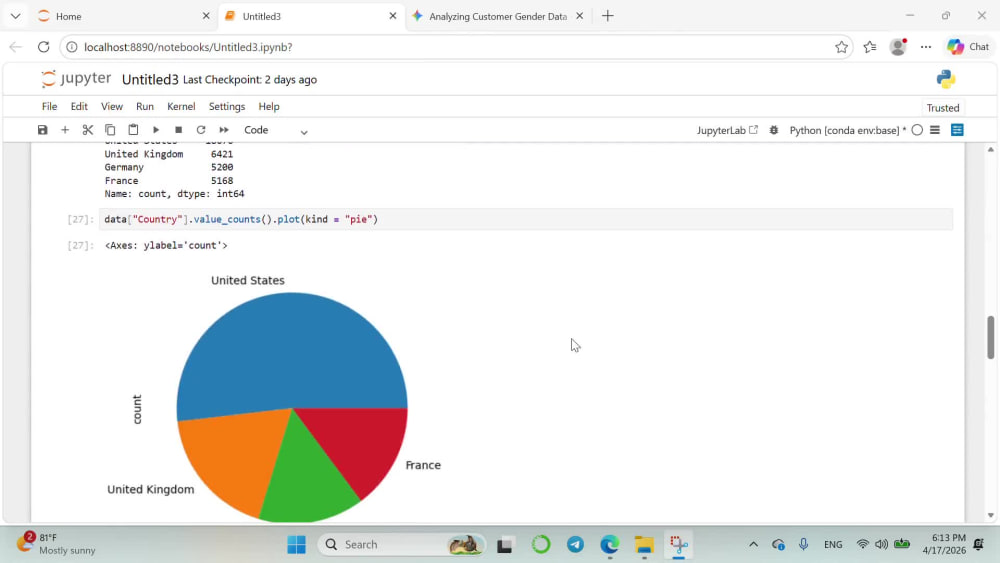Open the View menu
The height and width of the screenshot is (563, 1000).
tap(112, 106)
